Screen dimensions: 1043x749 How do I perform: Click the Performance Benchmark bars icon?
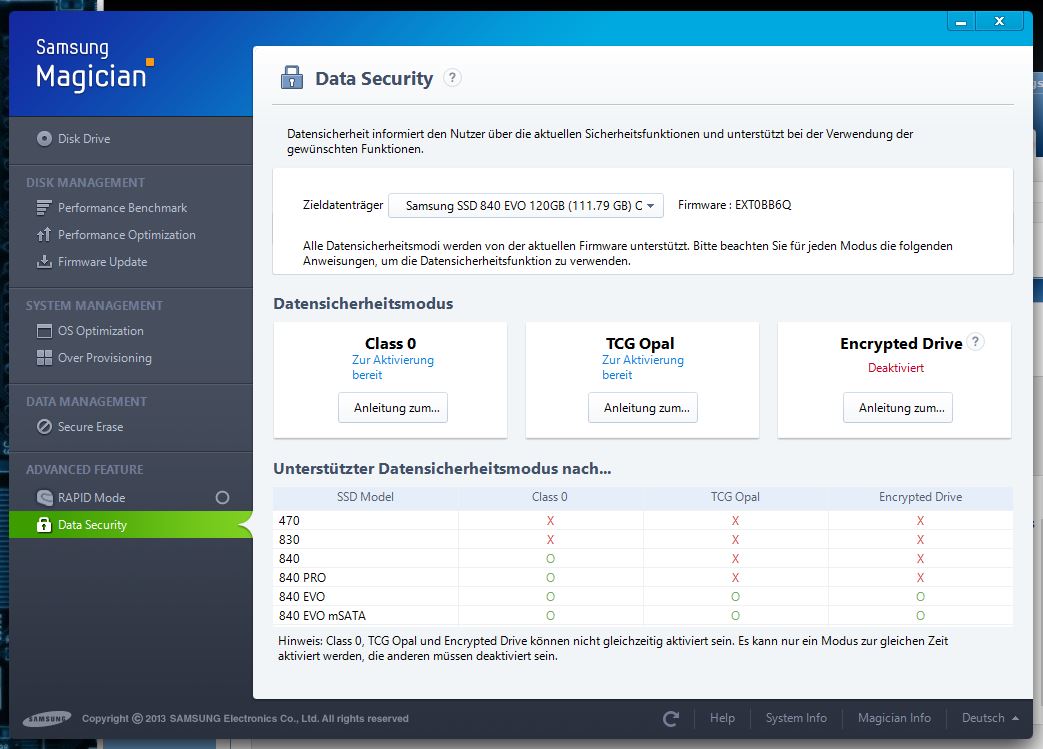pyautogui.click(x=44, y=208)
